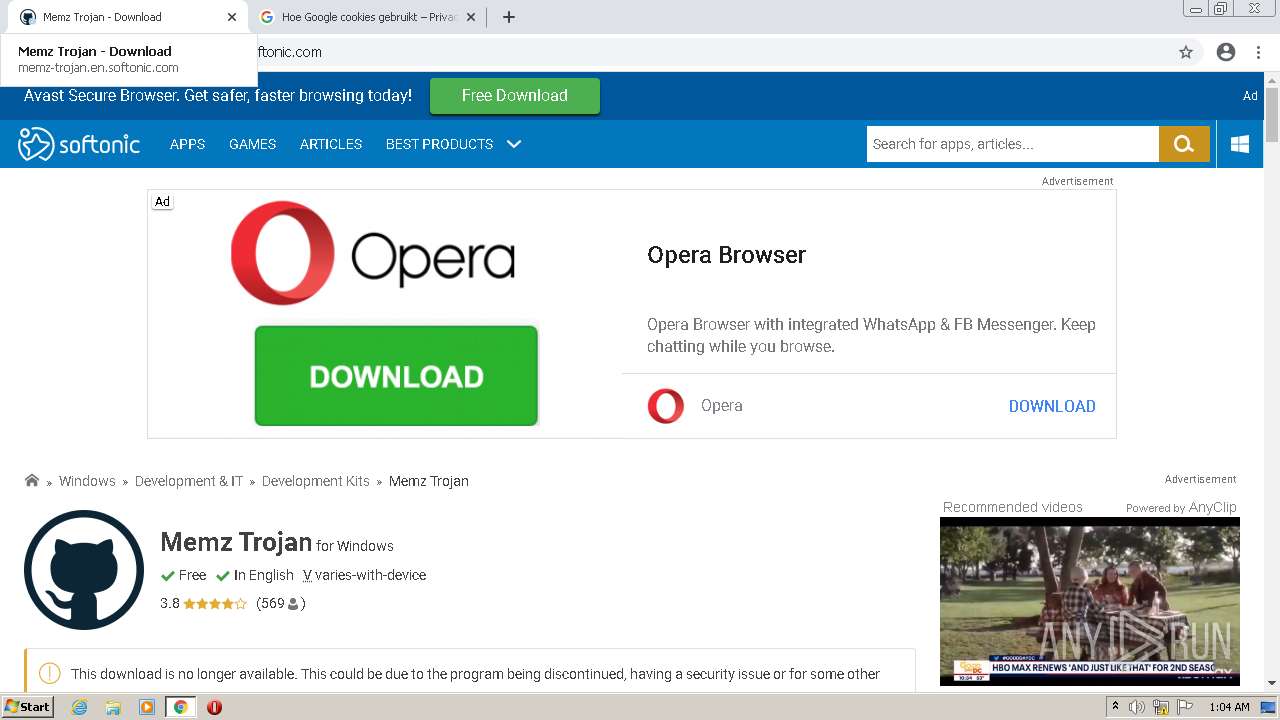Expand the BEST PRODUCTS chevron
Image resolution: width=1280 pixels, height=720 pixels.
click(514, 144)
